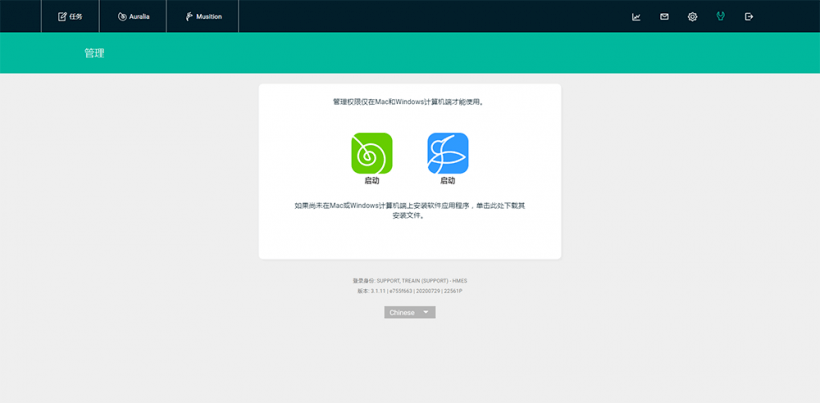Open the 任务 tab in the top navigation

point(70,16)
